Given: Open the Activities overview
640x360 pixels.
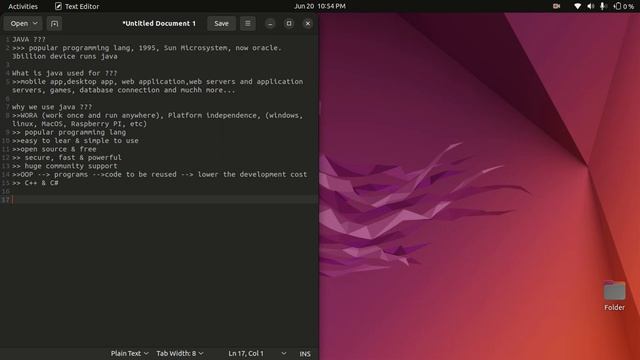Looking at the screenshot, I should coord(23,6).
